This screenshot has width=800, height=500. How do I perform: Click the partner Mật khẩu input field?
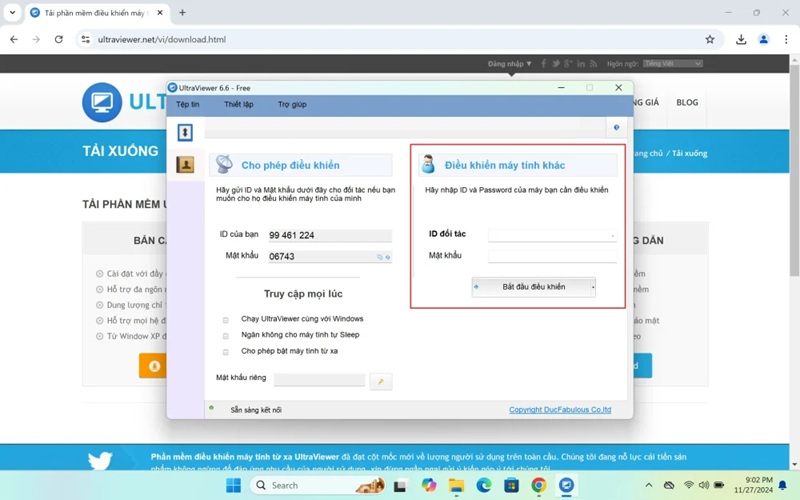click(552, 256)
